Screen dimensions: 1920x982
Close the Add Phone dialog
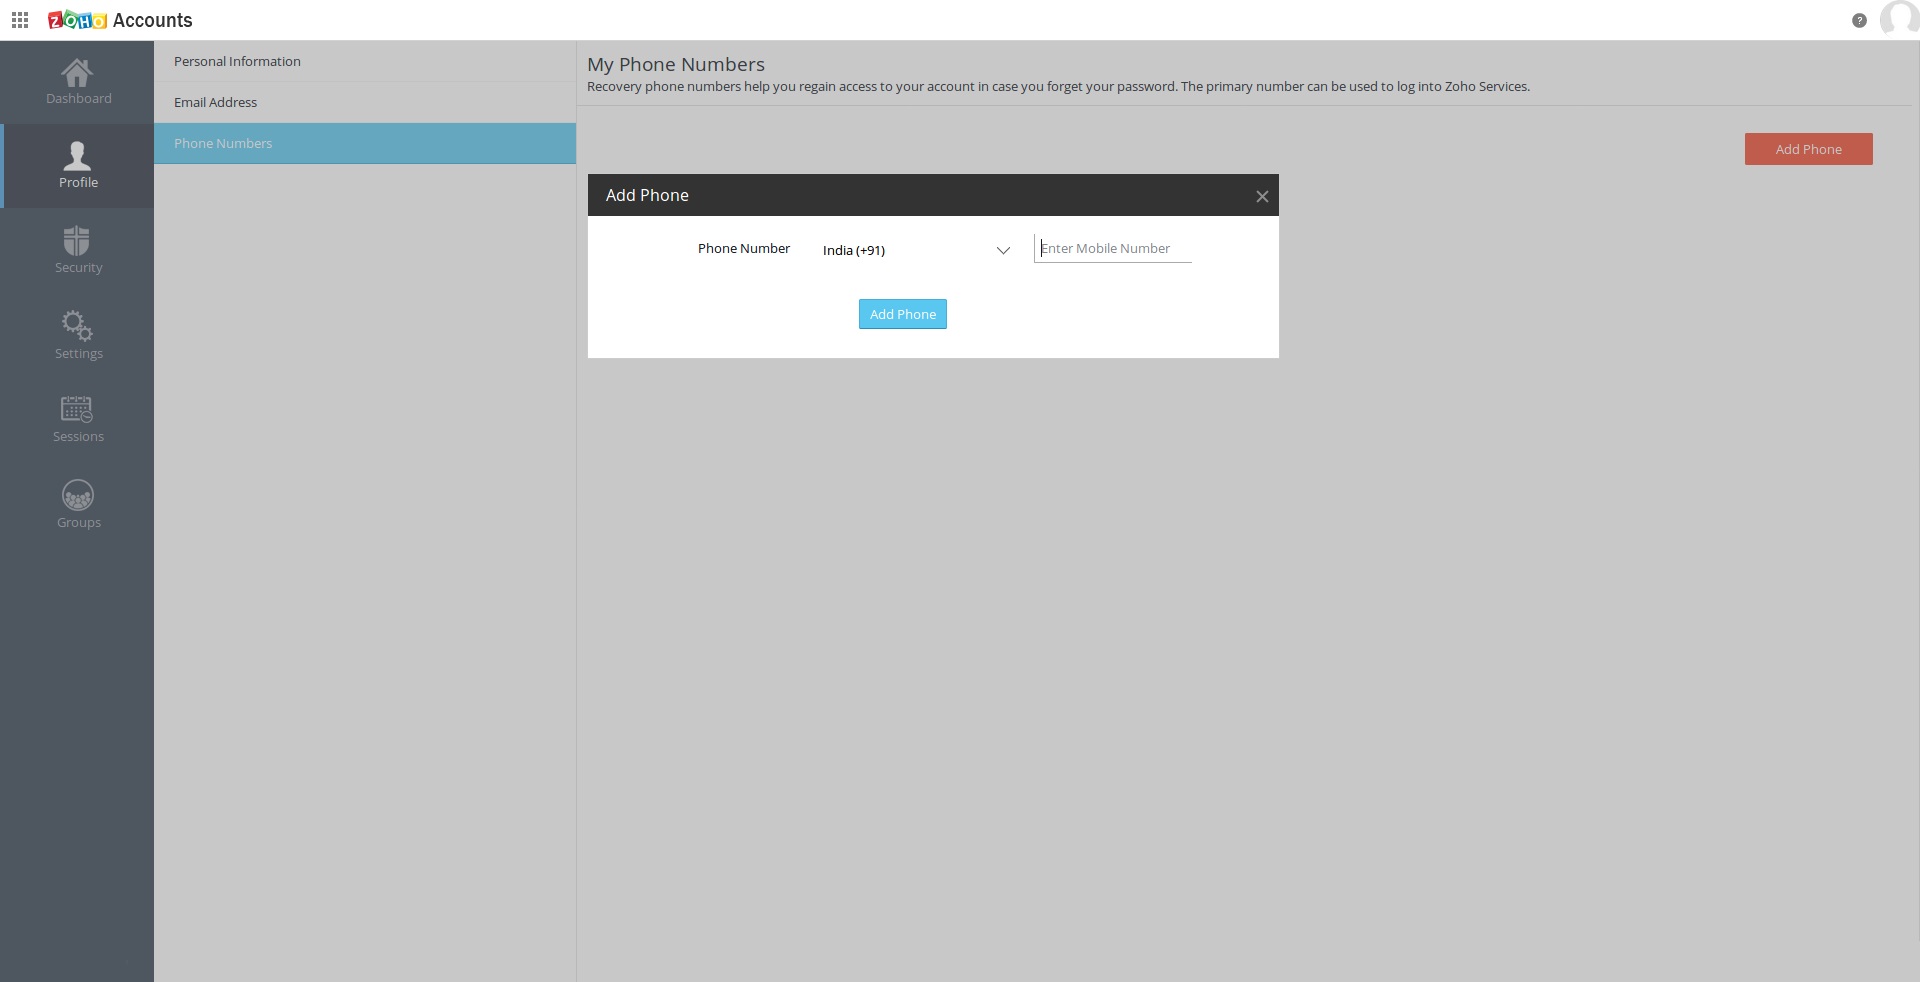[x=1262, y=196]
